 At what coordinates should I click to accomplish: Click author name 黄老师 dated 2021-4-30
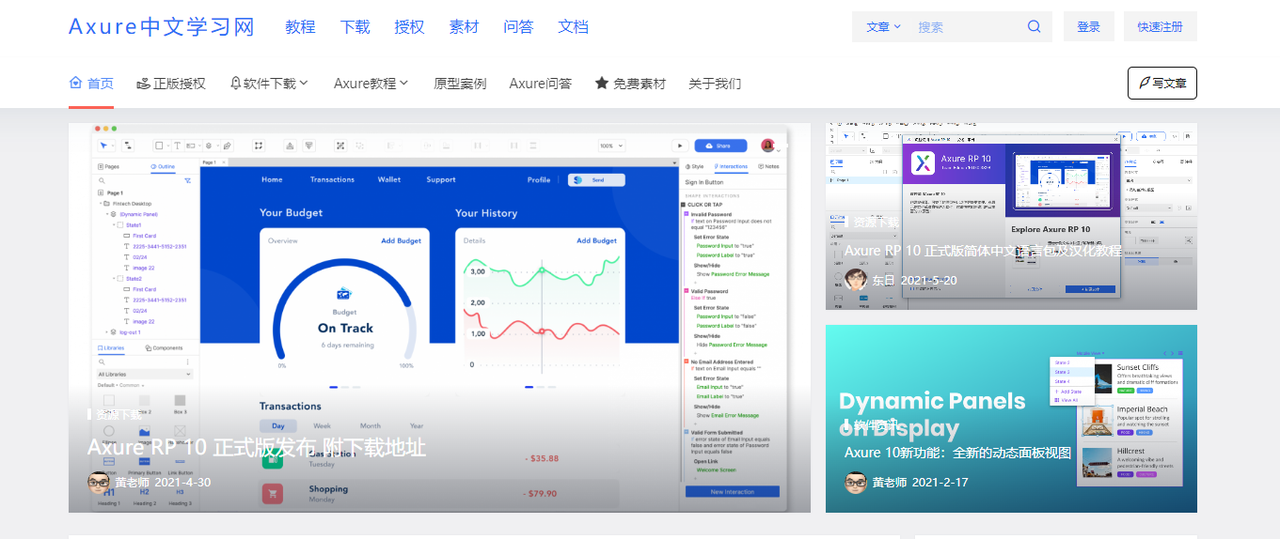132,482
